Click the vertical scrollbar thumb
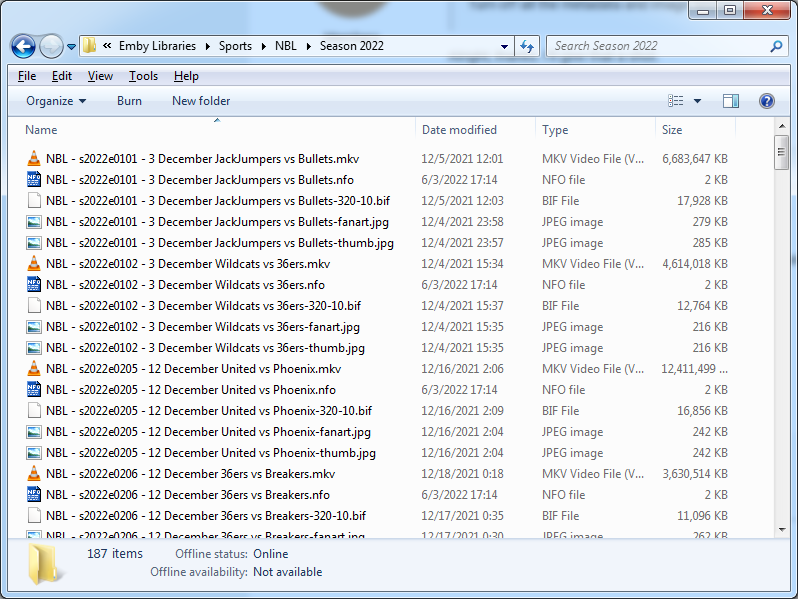 781,152
